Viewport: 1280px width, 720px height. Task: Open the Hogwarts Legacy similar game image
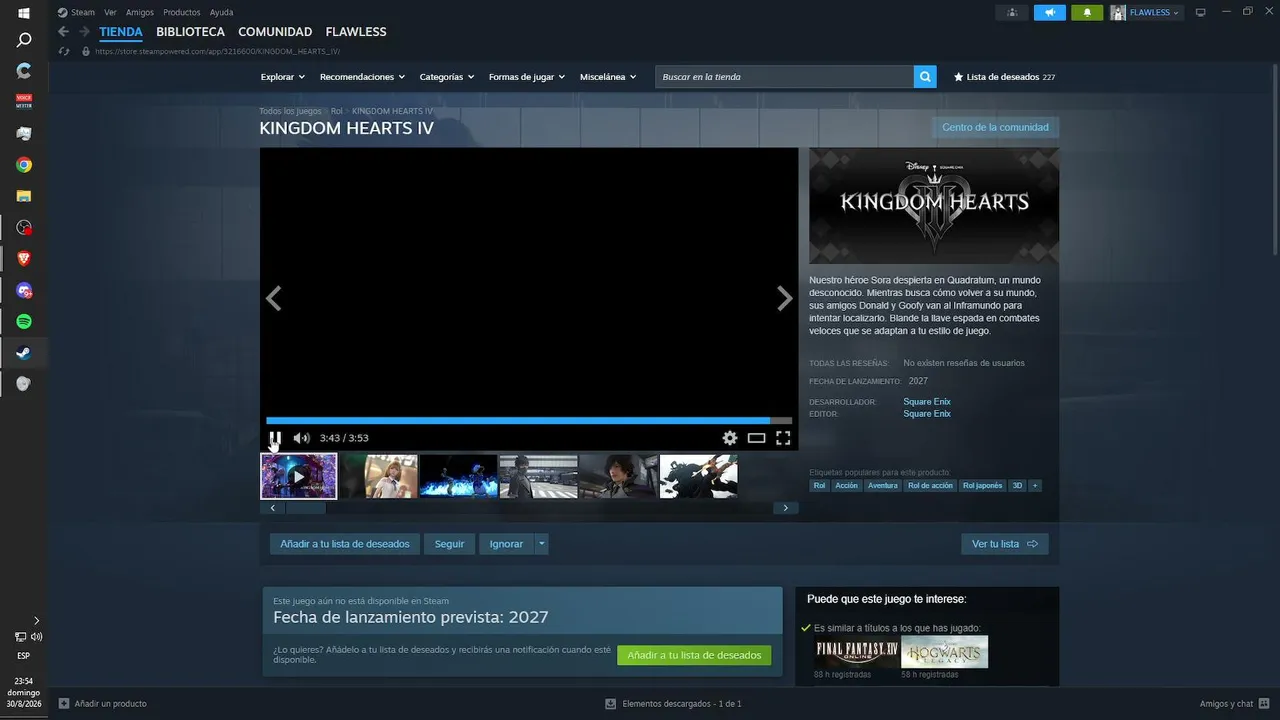pos(944,652)
